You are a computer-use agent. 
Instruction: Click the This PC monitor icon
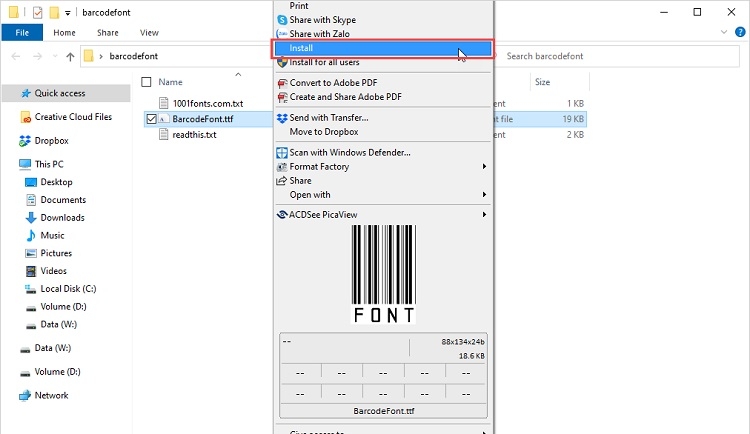coord(25,165)
